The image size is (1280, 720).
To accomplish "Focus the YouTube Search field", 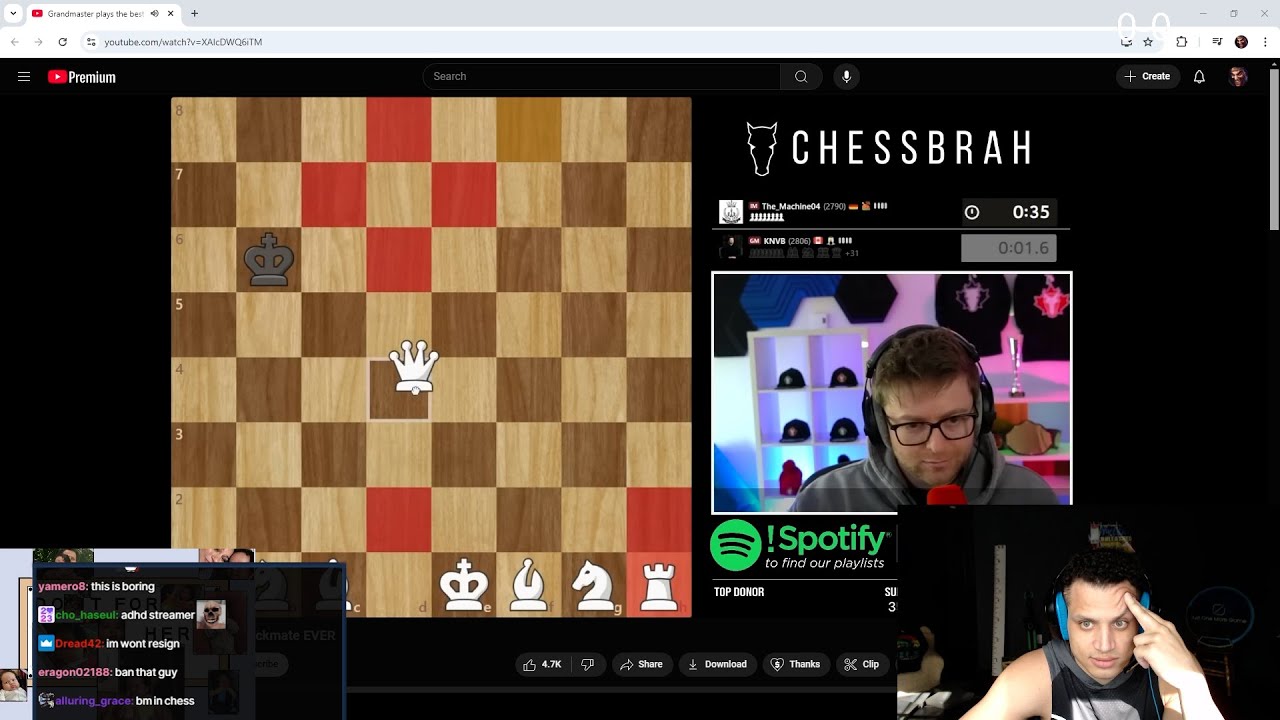I will (x=602, y=77).
